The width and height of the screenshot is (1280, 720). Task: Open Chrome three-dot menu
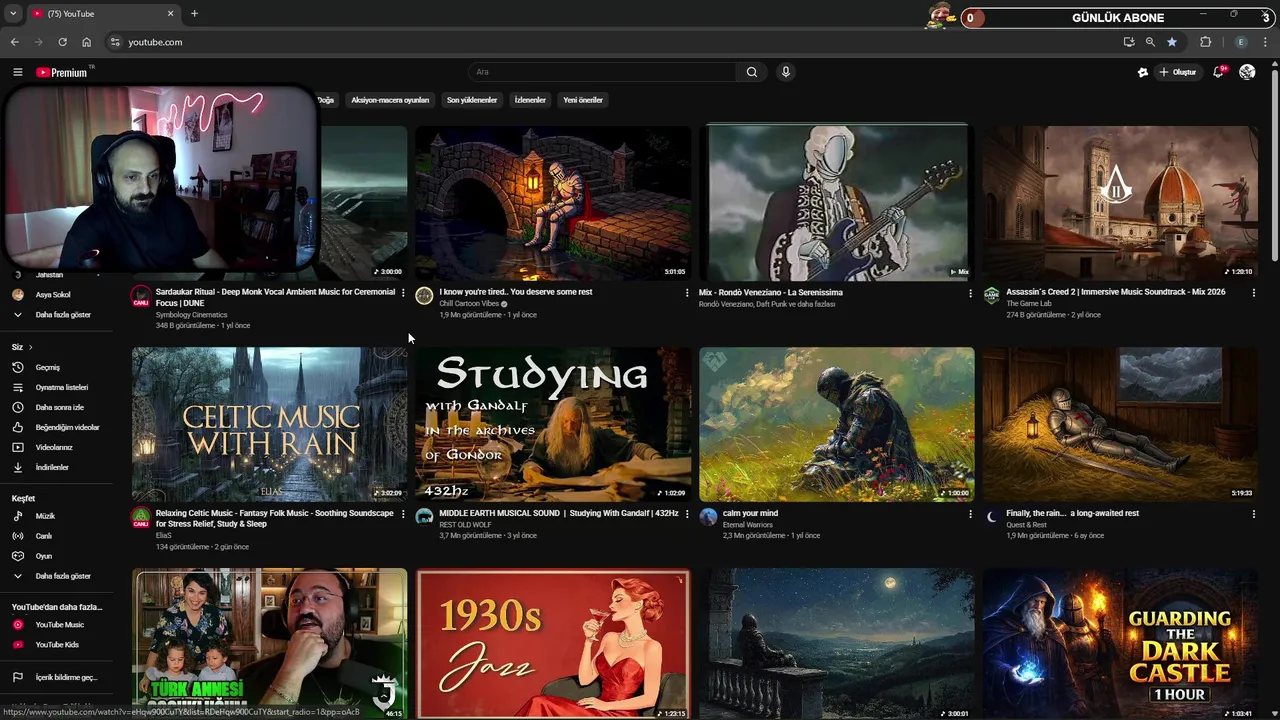click(x=1266, y=42)
